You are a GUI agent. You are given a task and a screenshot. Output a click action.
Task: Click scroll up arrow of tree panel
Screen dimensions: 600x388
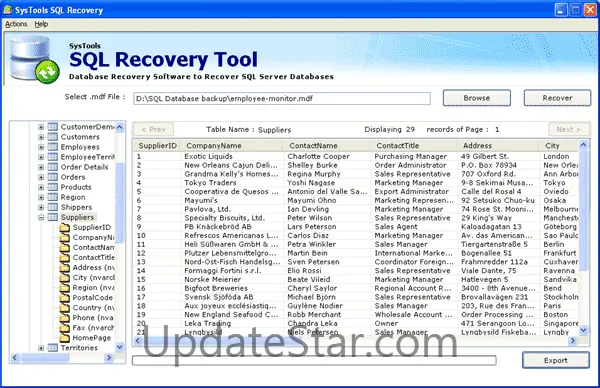[x=120, y=127]
